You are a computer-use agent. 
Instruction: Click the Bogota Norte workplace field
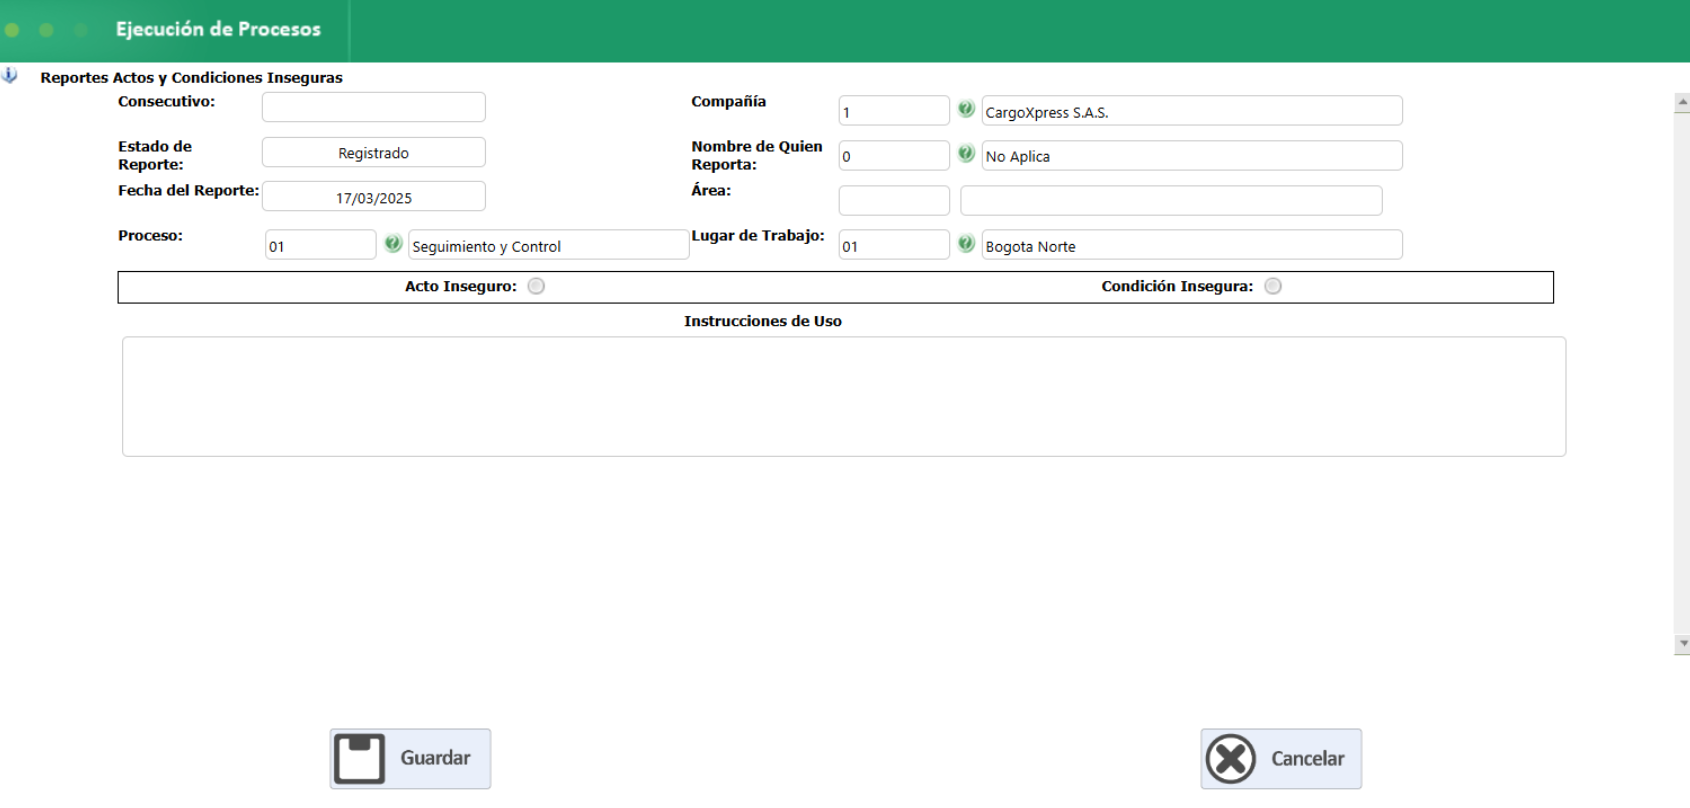coord(1192,245)
